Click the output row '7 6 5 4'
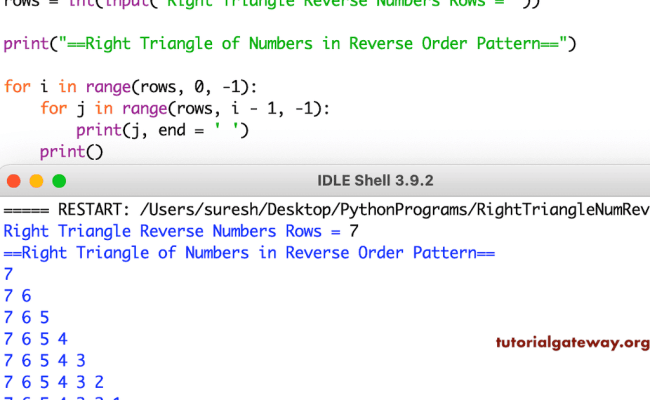This screenshot has width=650, height=400. (x=36, y=339)
